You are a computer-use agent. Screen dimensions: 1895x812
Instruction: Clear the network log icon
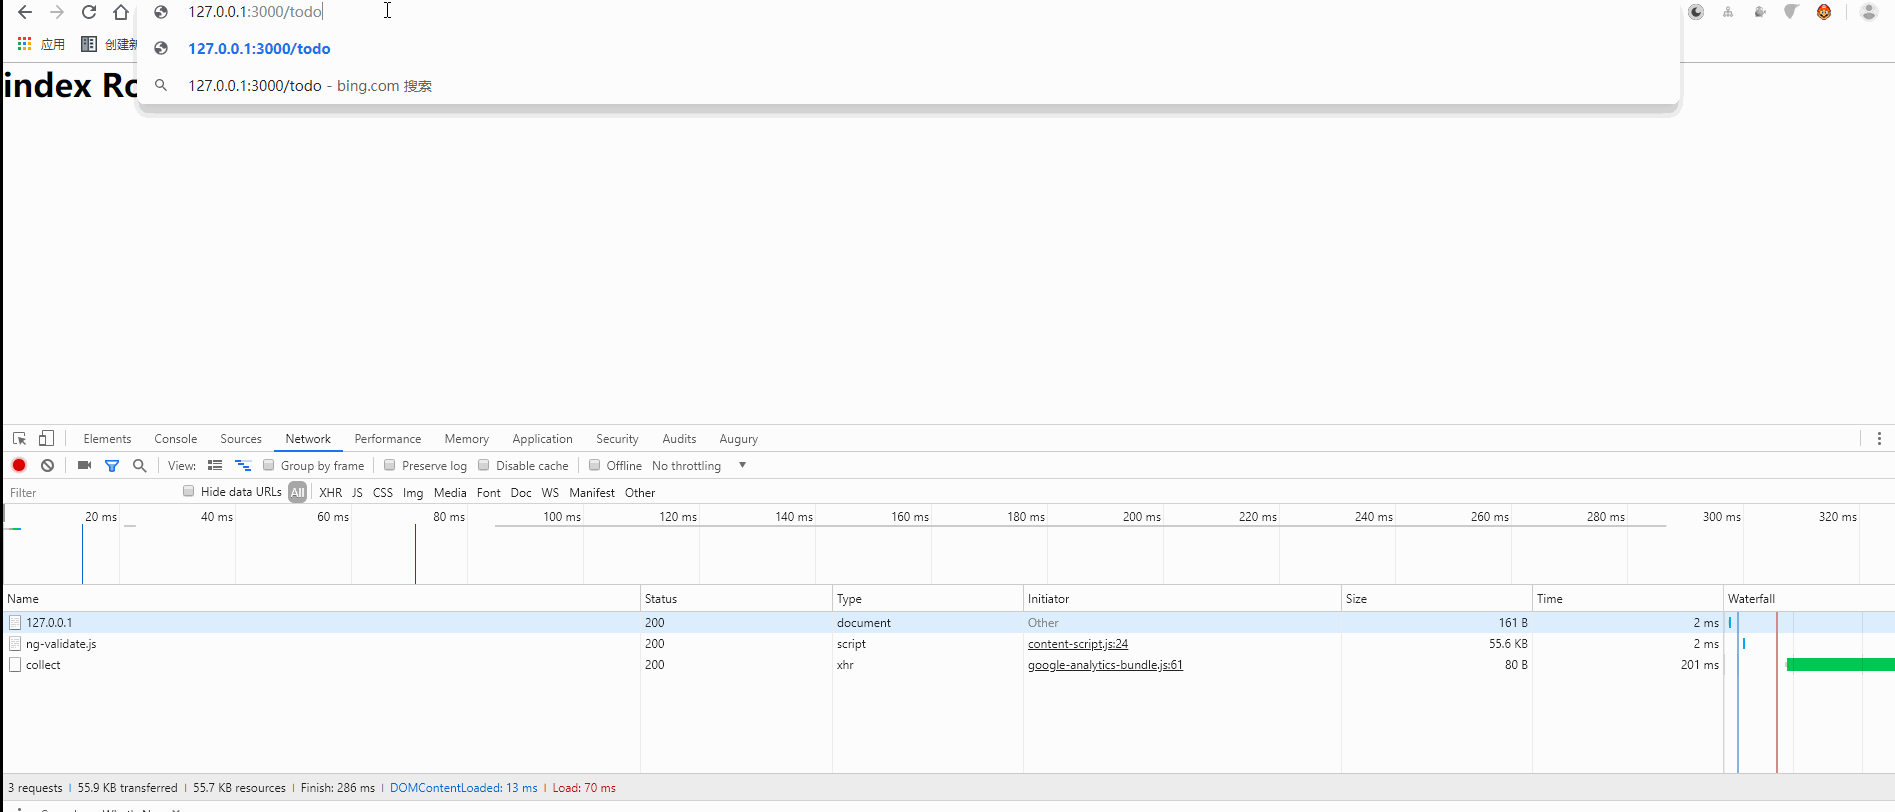click(x=47, y=465)
